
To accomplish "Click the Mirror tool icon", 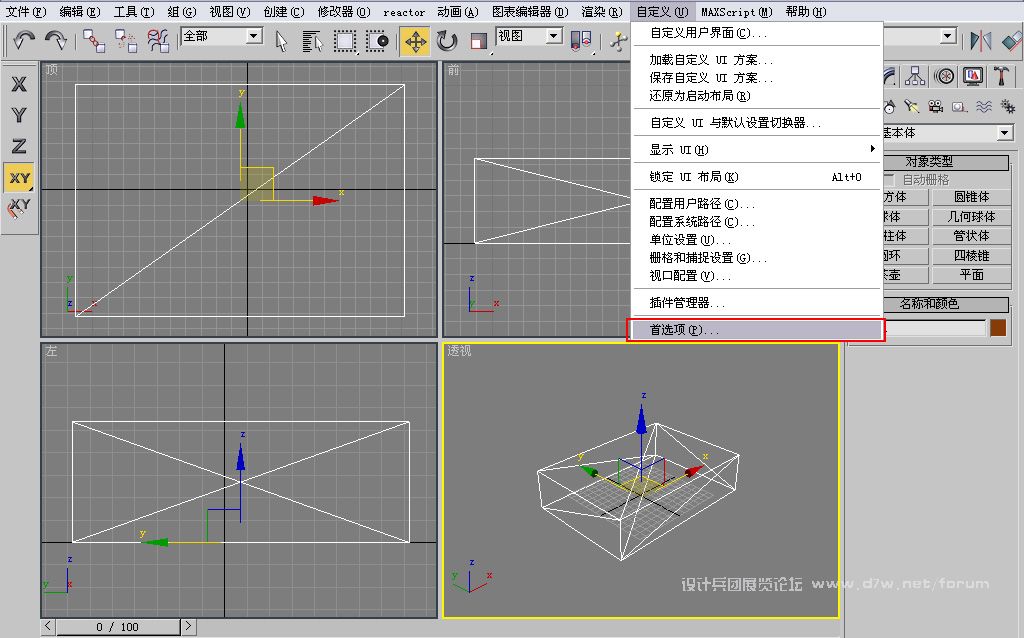I will pyautogui.click(x=980, y=40).
